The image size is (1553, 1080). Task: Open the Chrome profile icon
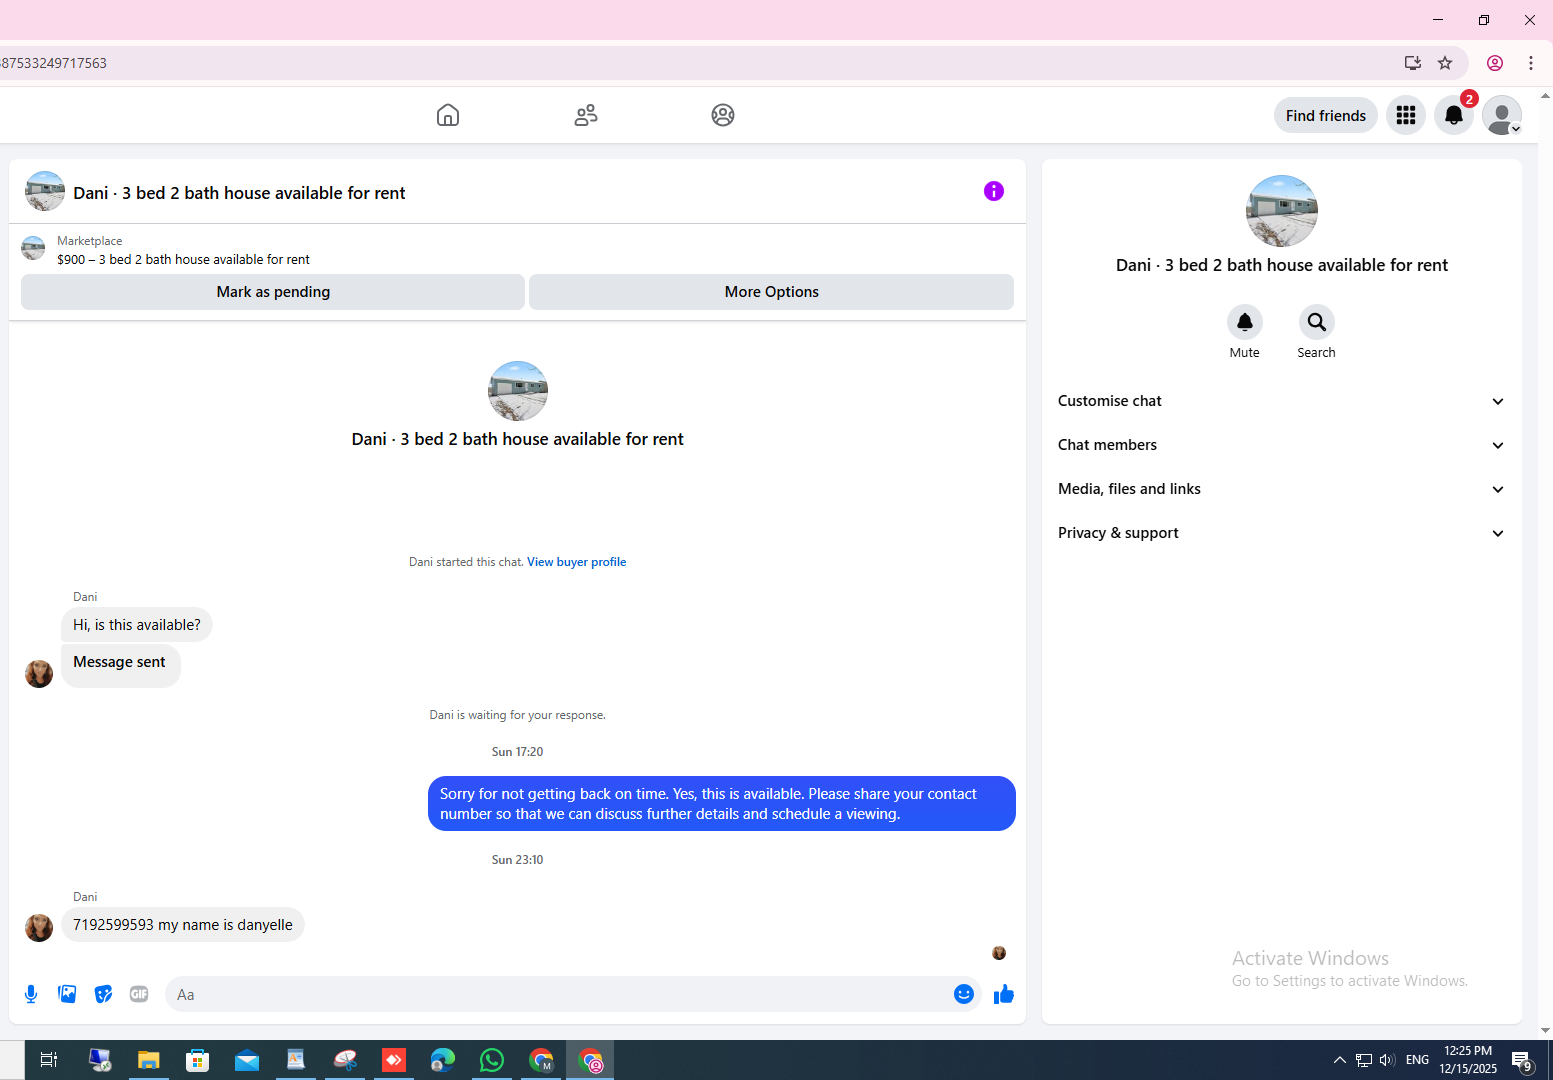point(1495,63)
